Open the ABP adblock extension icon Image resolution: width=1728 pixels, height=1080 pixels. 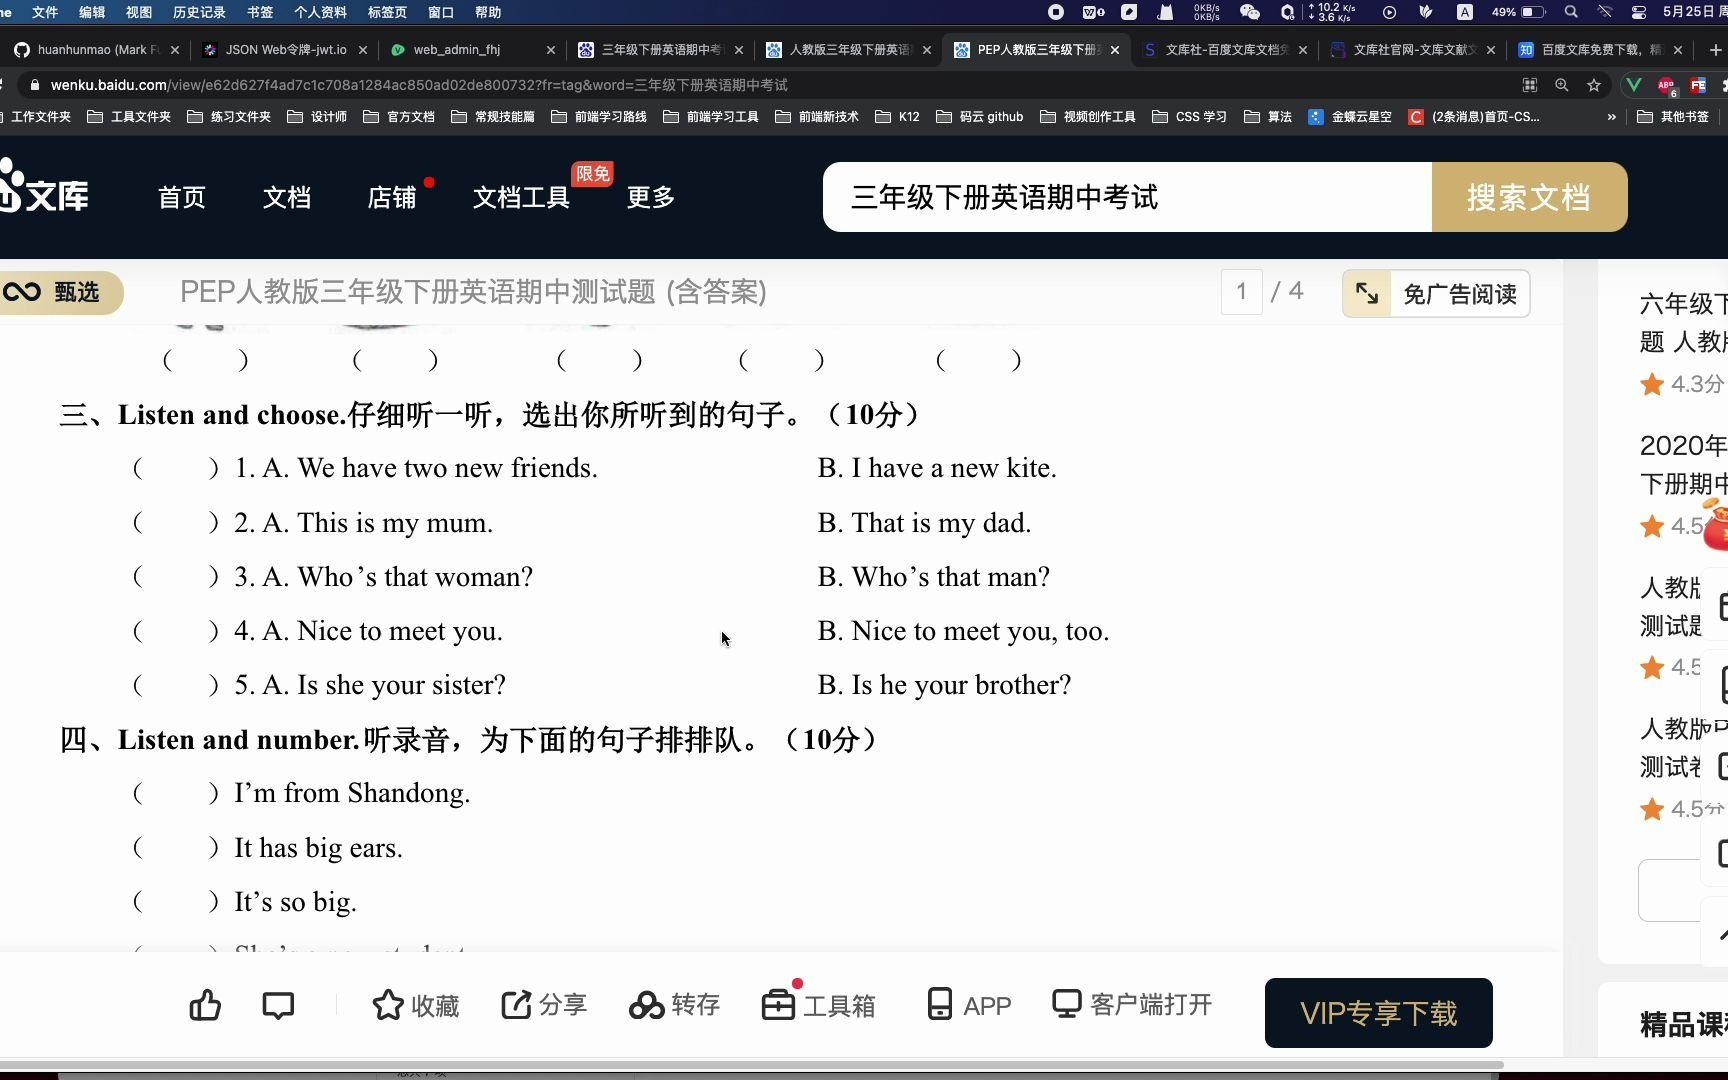tap(1666, 86)
